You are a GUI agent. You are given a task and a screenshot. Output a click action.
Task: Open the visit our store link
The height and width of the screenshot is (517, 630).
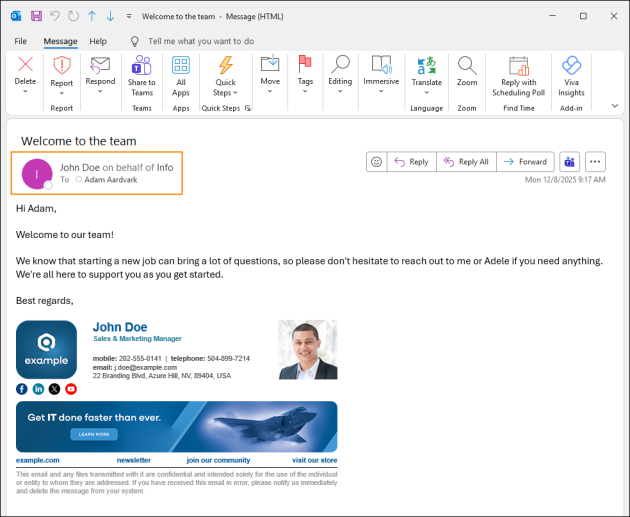click(315, 460)
